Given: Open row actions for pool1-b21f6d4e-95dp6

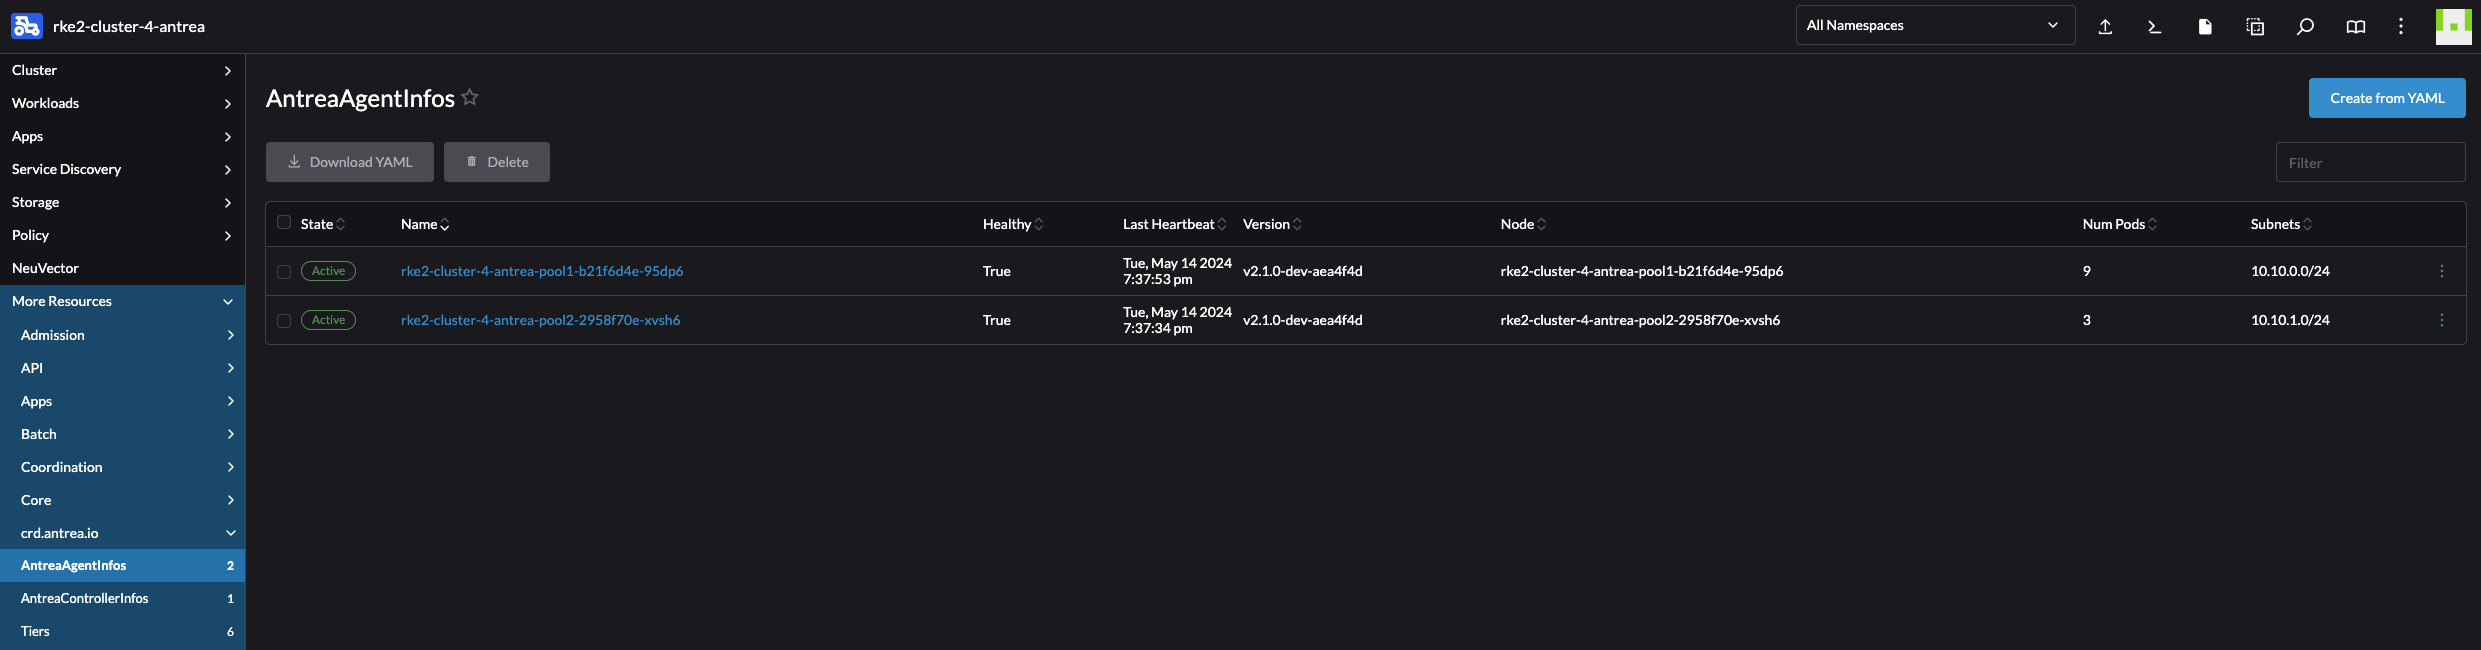Looking at the screenshot, I should coord(2442,271).
